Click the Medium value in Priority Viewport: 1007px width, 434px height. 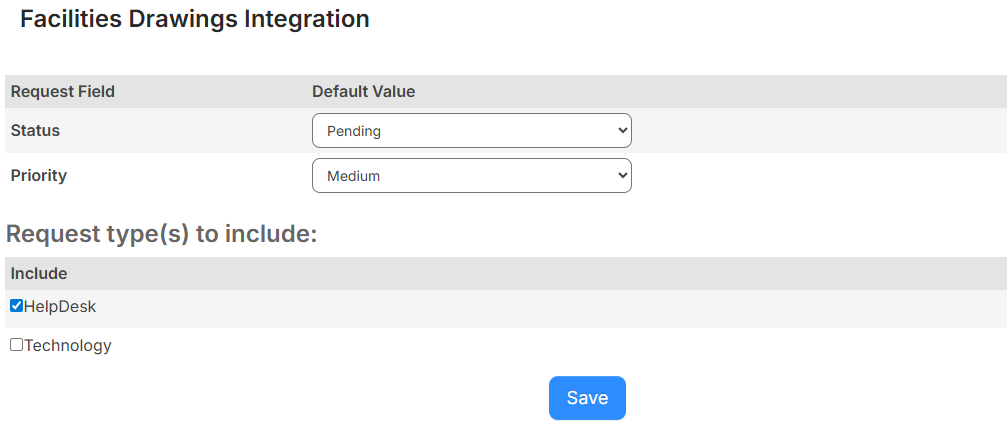[x=354, y=176]
